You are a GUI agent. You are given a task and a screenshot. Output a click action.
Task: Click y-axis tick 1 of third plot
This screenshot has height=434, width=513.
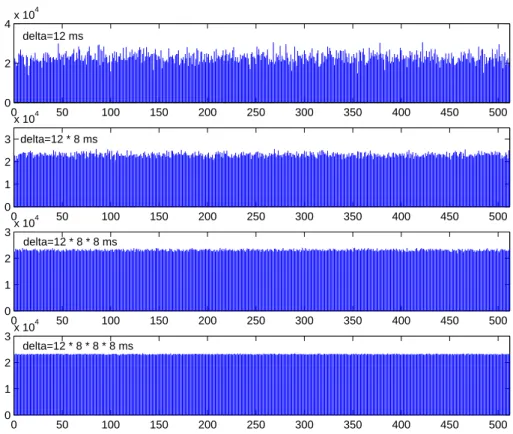[7, 285]
